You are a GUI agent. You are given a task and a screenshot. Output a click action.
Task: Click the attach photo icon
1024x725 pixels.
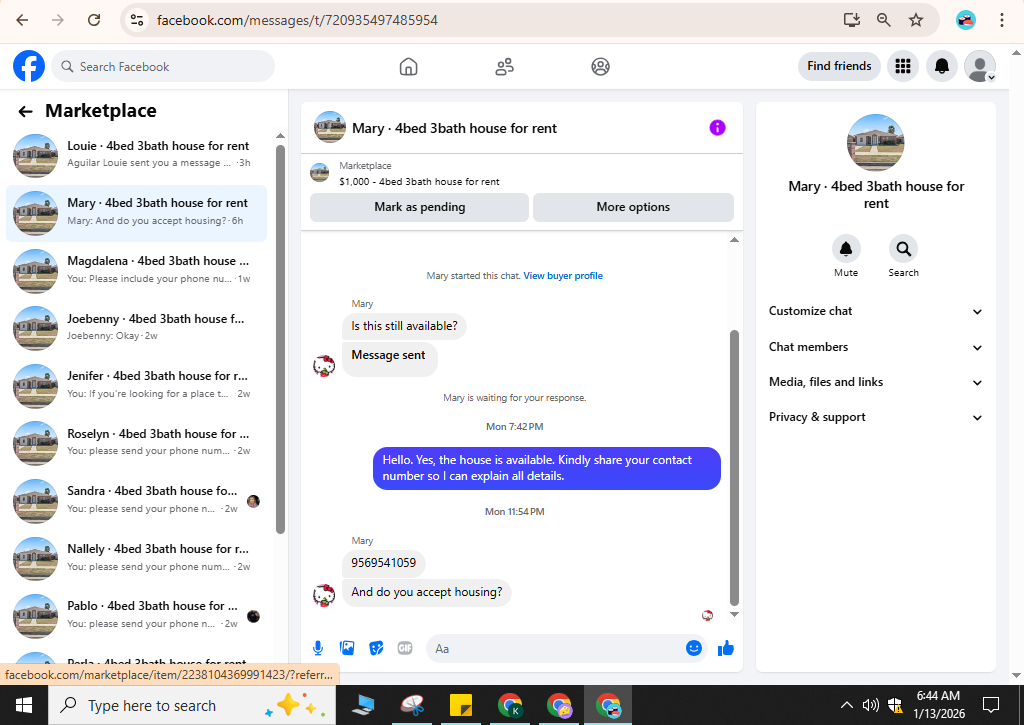click(x=347, y=648)
